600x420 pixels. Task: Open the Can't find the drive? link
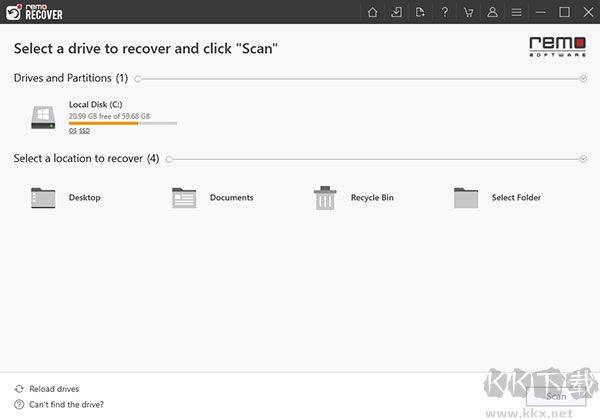pyautogui.click(x=66, y=404)
